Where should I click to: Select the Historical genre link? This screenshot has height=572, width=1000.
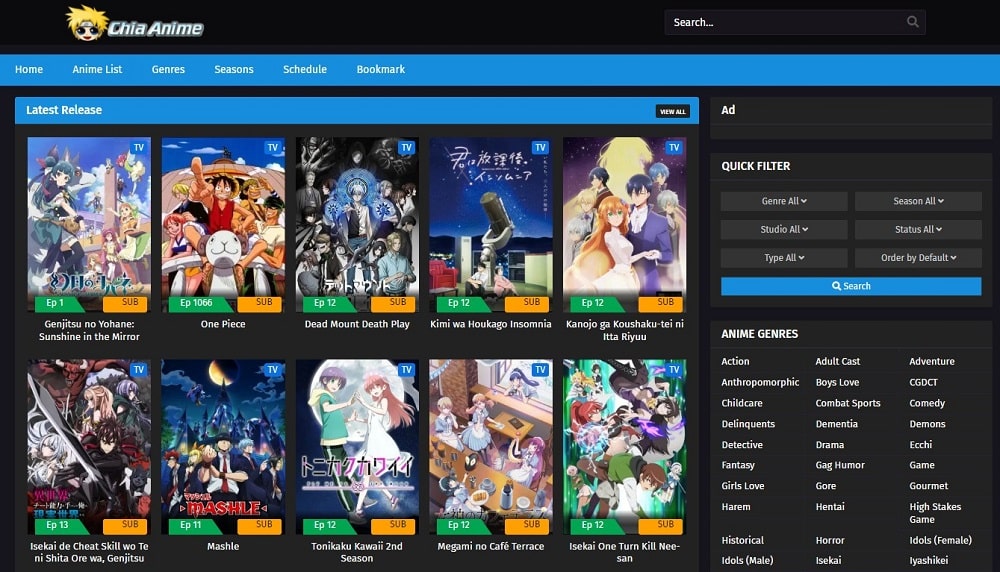click(742, 540)
